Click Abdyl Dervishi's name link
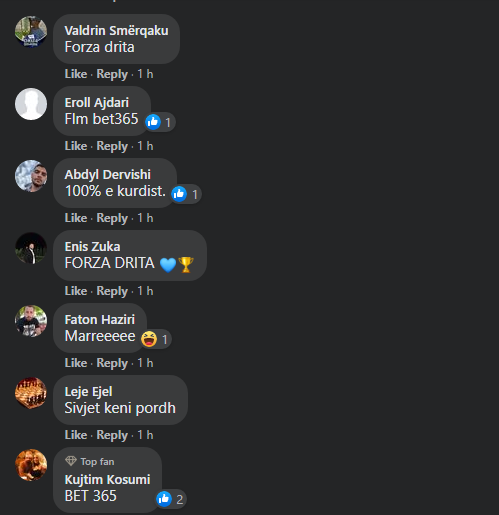This screenshot has width=499, height=515. click(x=108, y=175)
